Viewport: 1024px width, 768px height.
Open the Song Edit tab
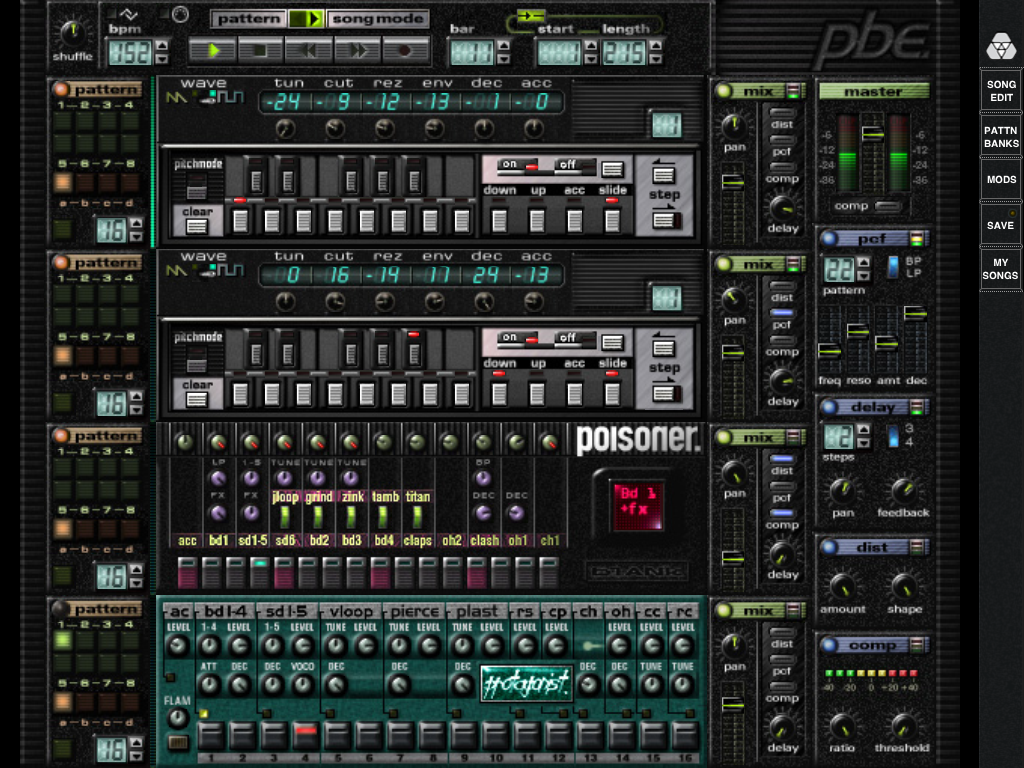point(1000,91)
